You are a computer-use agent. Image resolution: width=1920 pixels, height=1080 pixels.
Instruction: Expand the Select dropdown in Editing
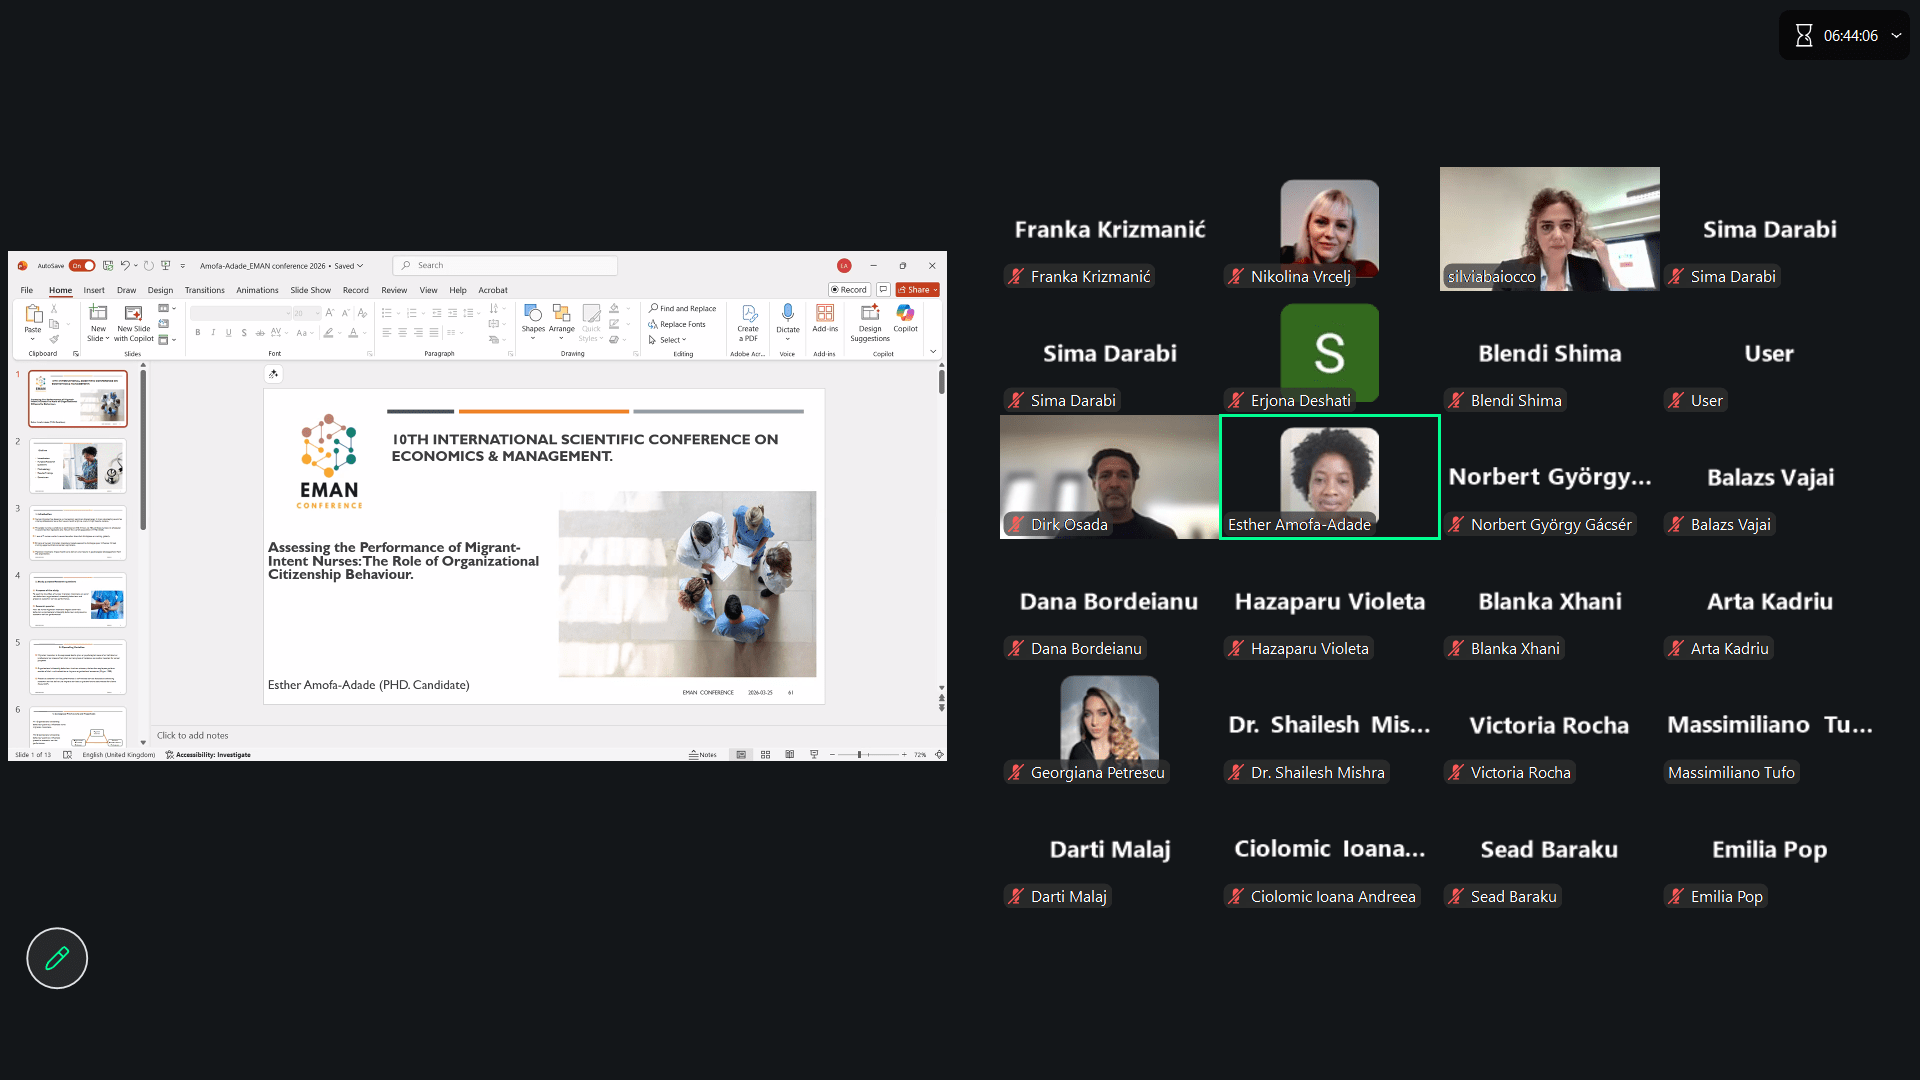[671, 340]
